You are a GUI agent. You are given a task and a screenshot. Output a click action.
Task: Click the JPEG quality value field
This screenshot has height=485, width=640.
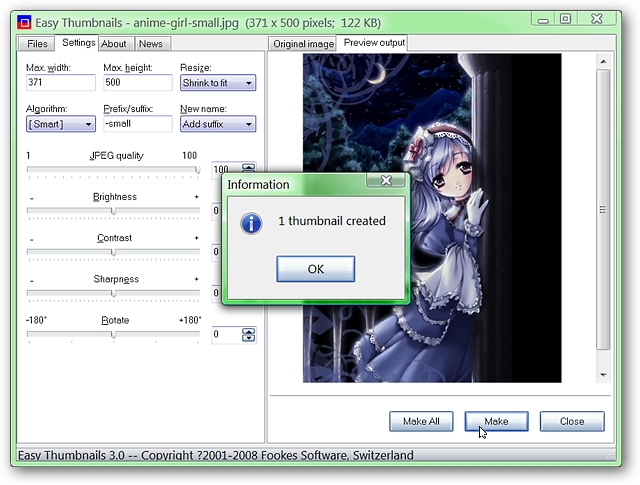[x=227, y=170]
